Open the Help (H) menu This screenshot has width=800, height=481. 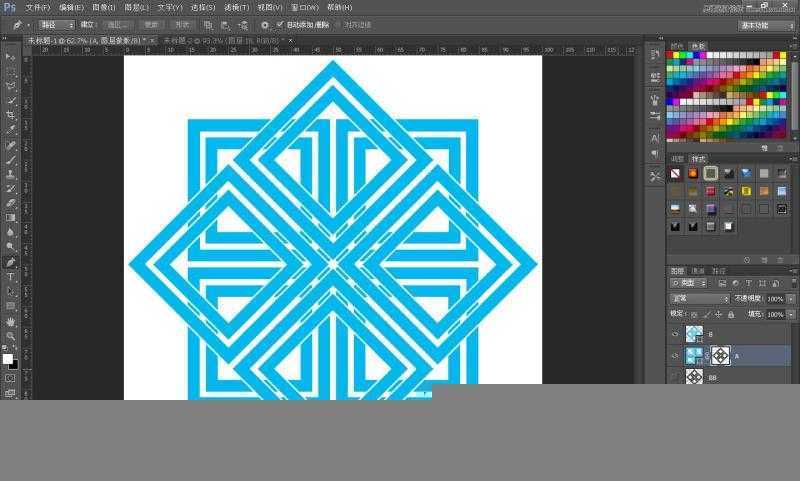tap(339, 8)
